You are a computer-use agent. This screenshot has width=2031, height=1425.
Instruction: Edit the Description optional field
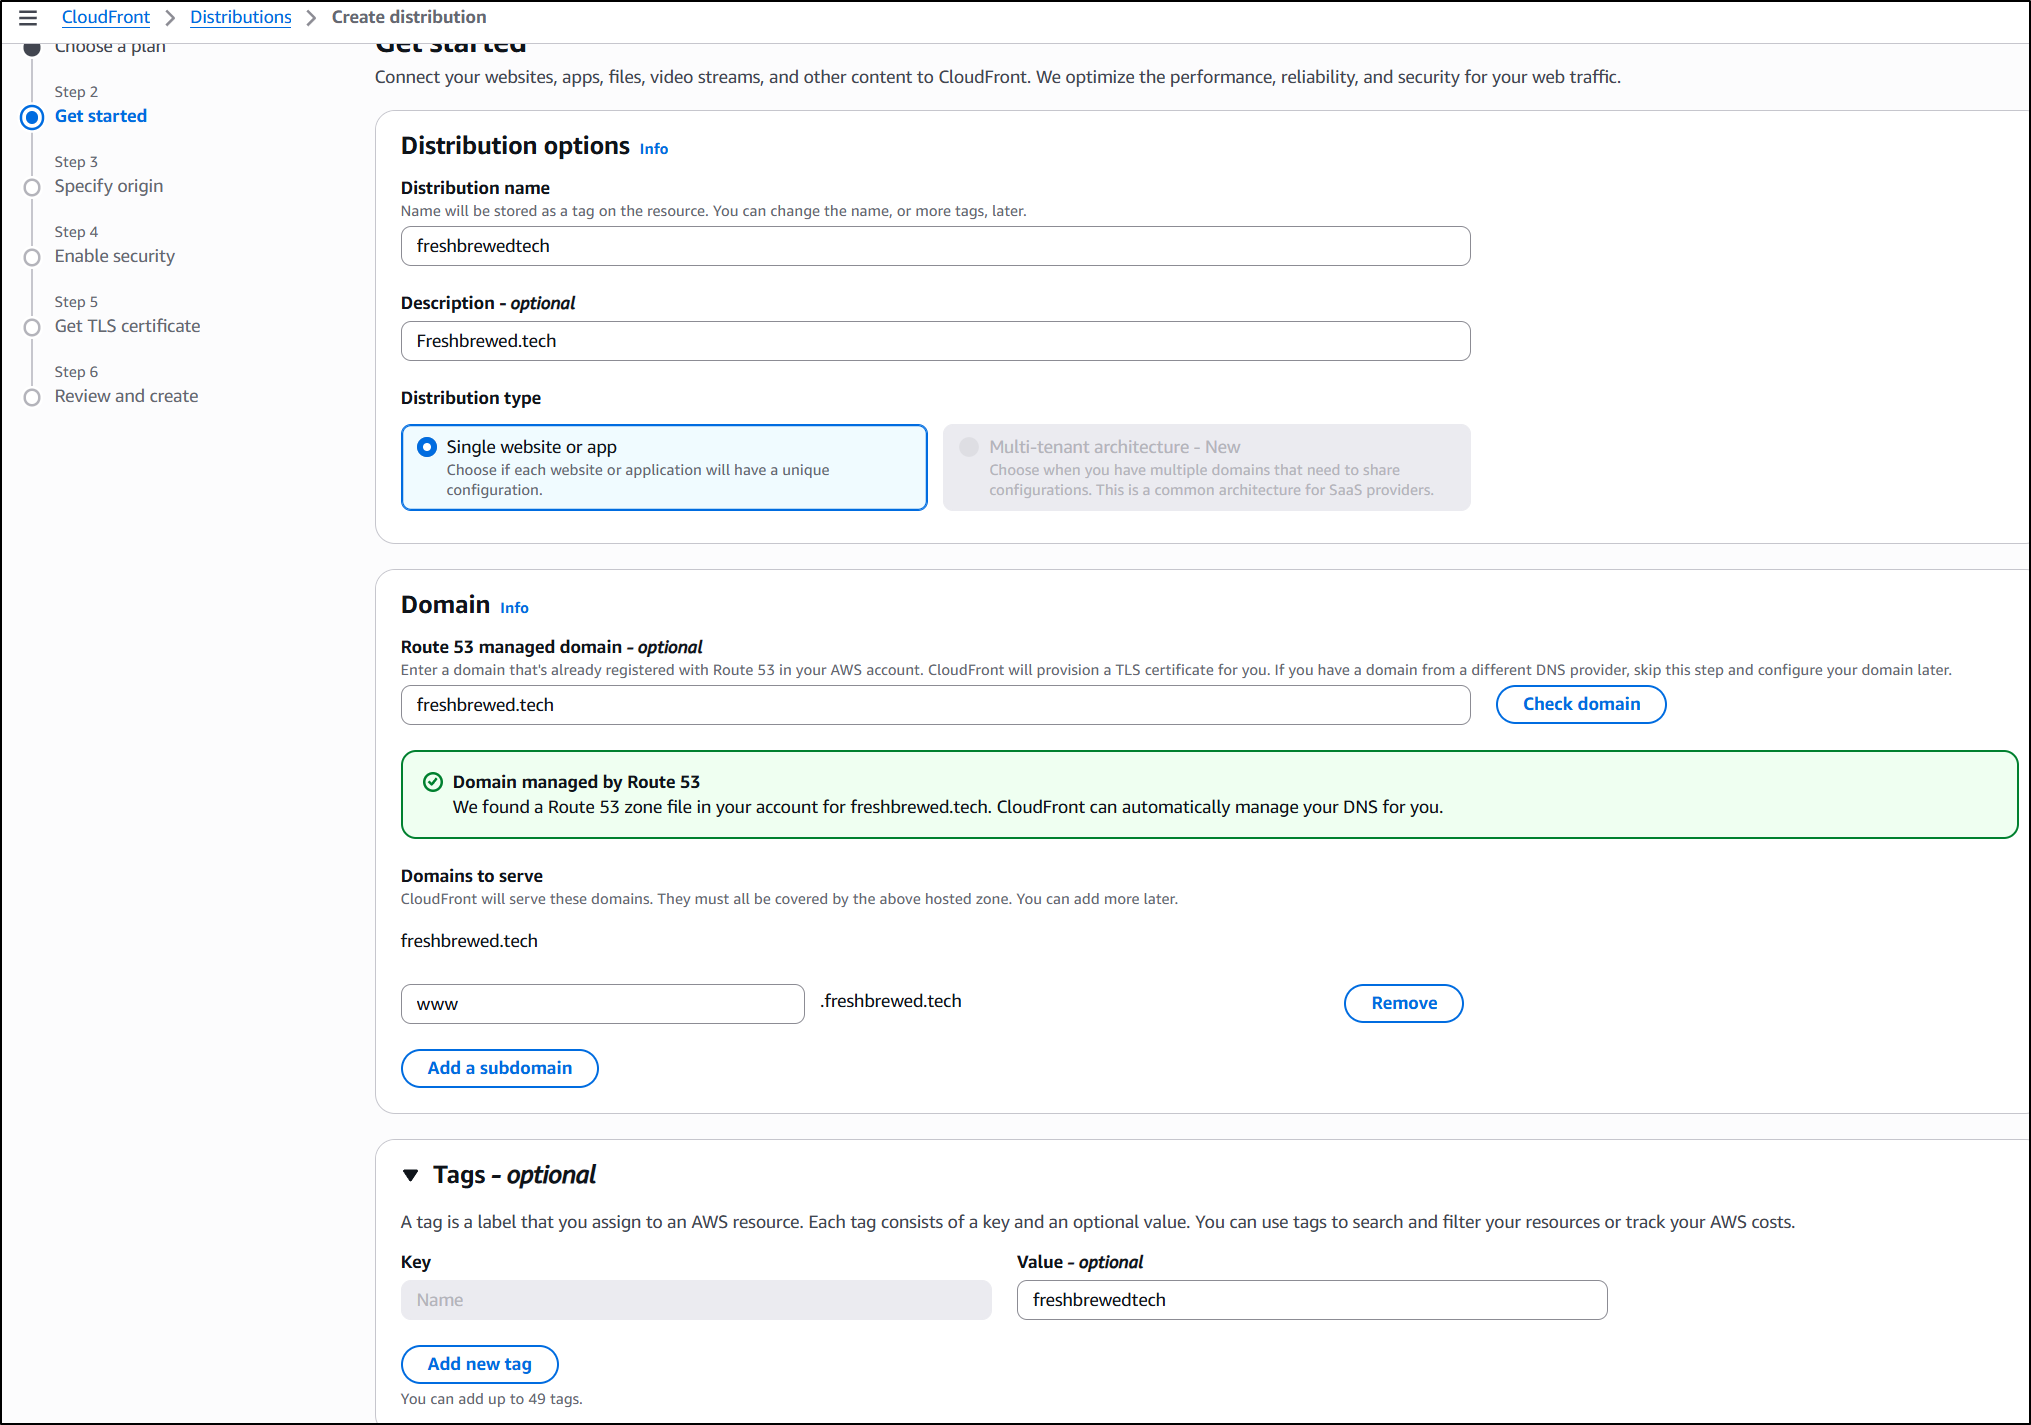tap(936, 341)
